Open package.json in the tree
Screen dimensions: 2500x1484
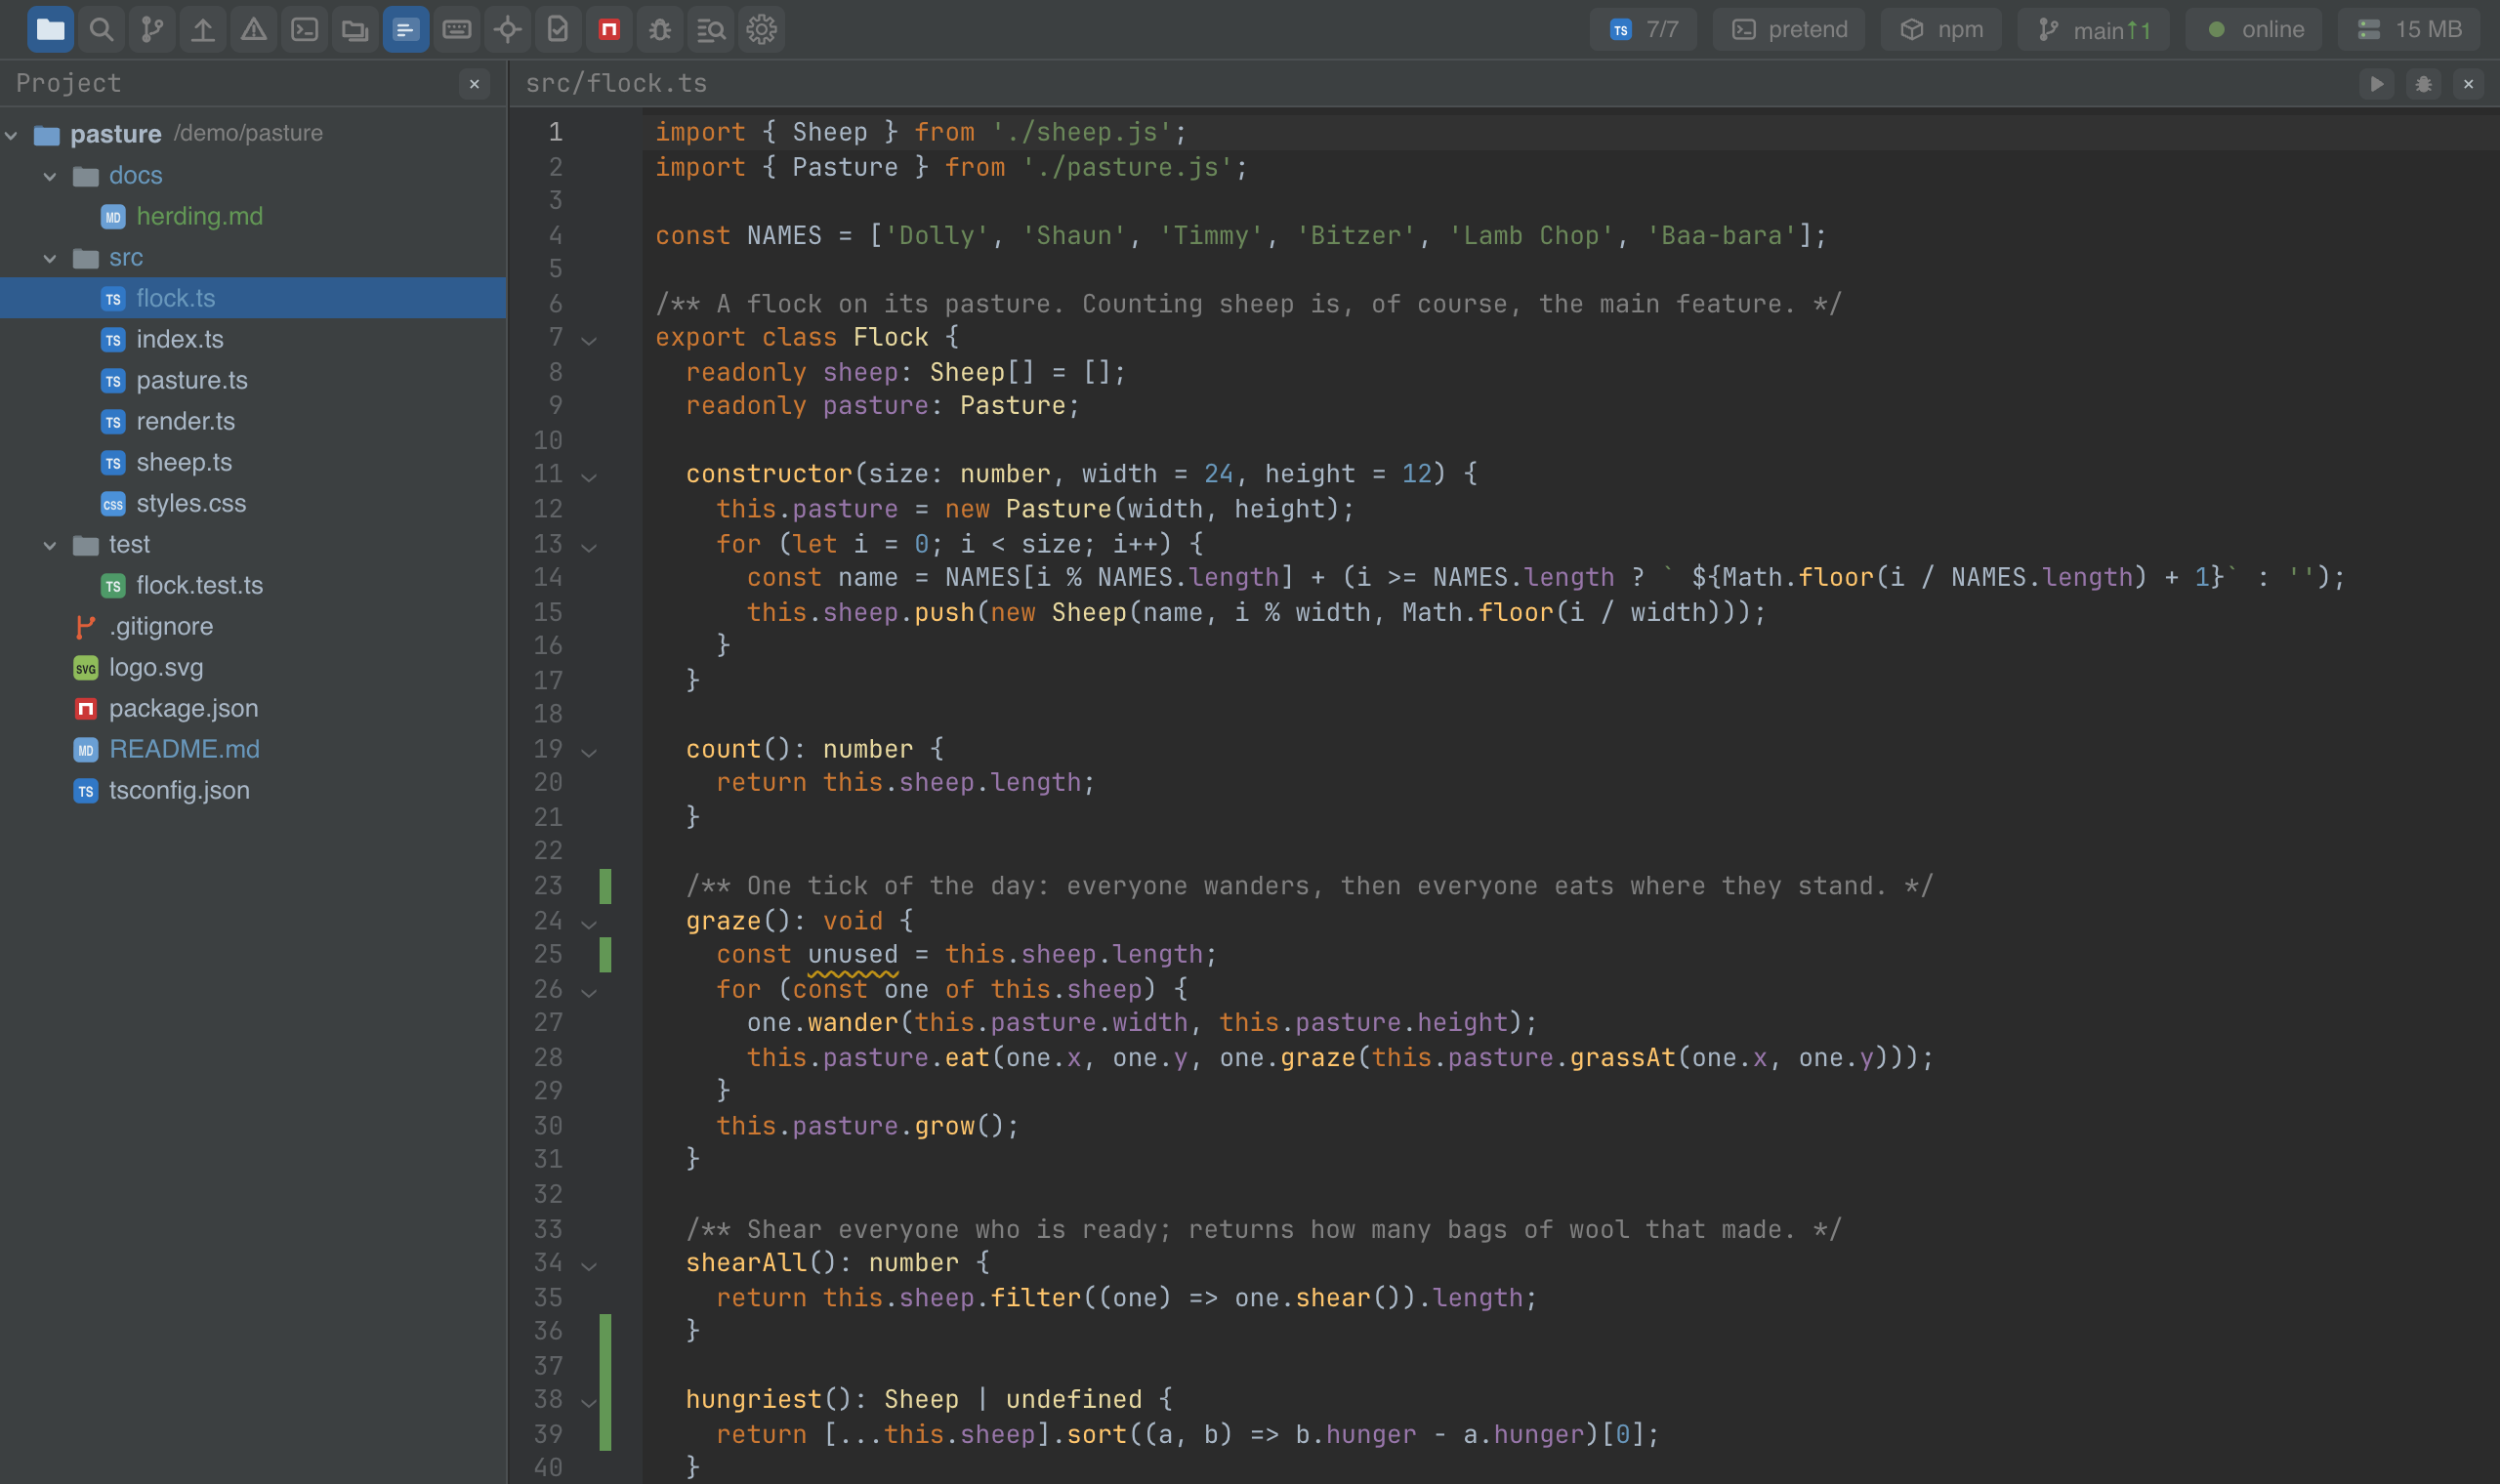(x=253, y=709)
